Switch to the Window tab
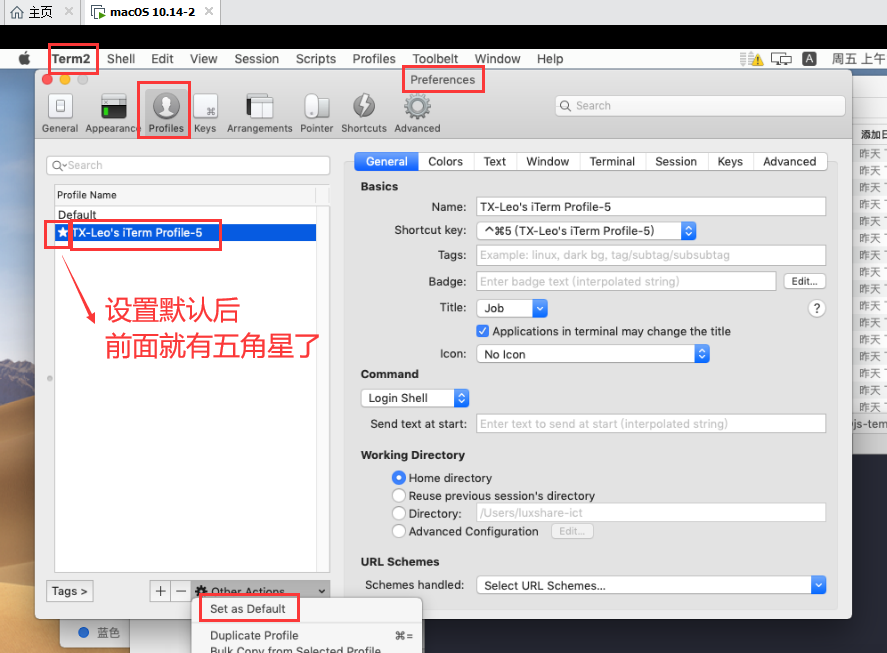This screenshot has width=887, height=653. point(548,161)
